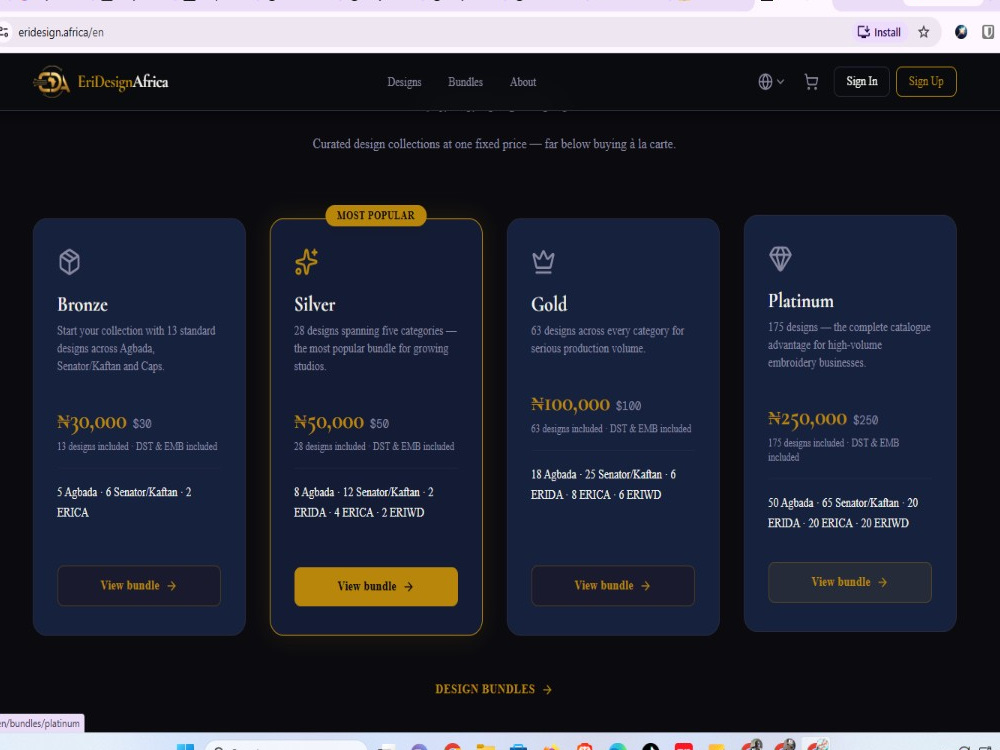Open the shield extension icon in toolbar
The height and width of the screenshot is (750, 1000).
pyautogui.click(x=988, y=32)
